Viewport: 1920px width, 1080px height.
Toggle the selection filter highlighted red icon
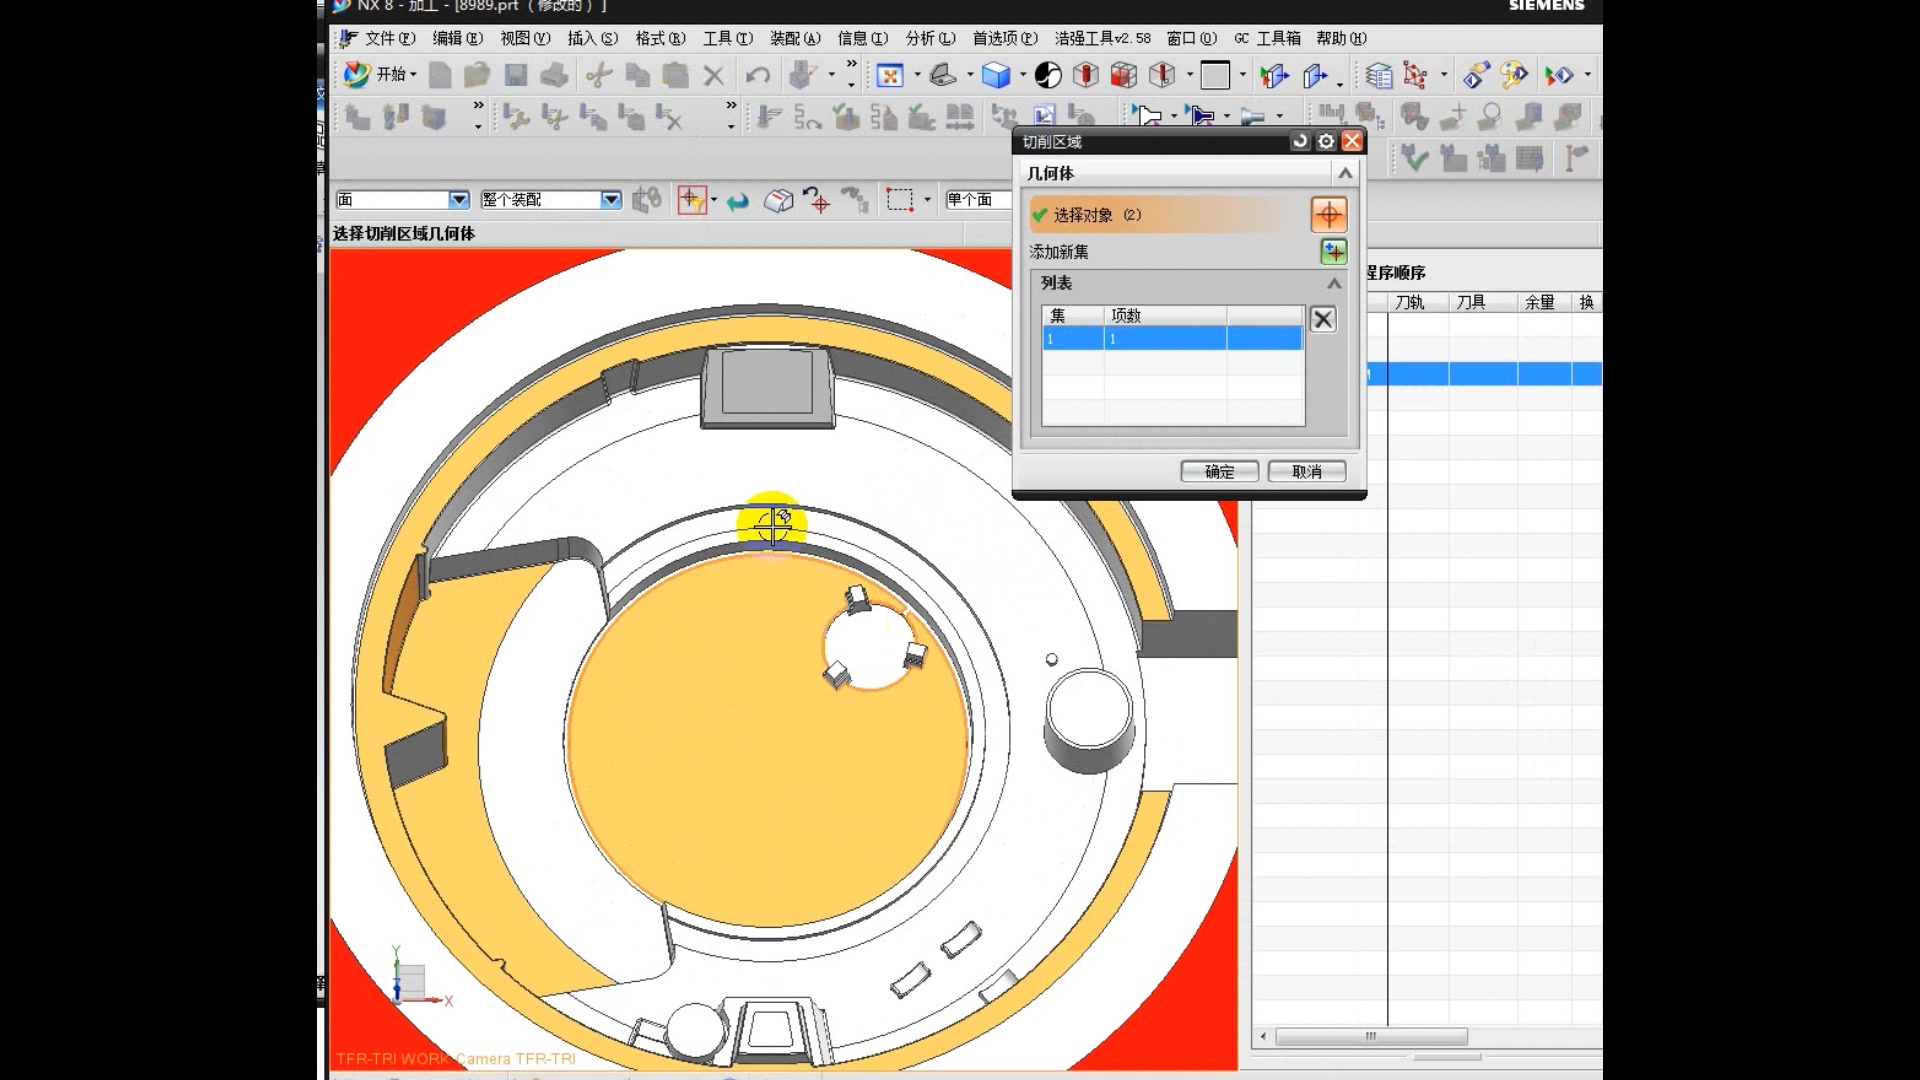point(692,200)
